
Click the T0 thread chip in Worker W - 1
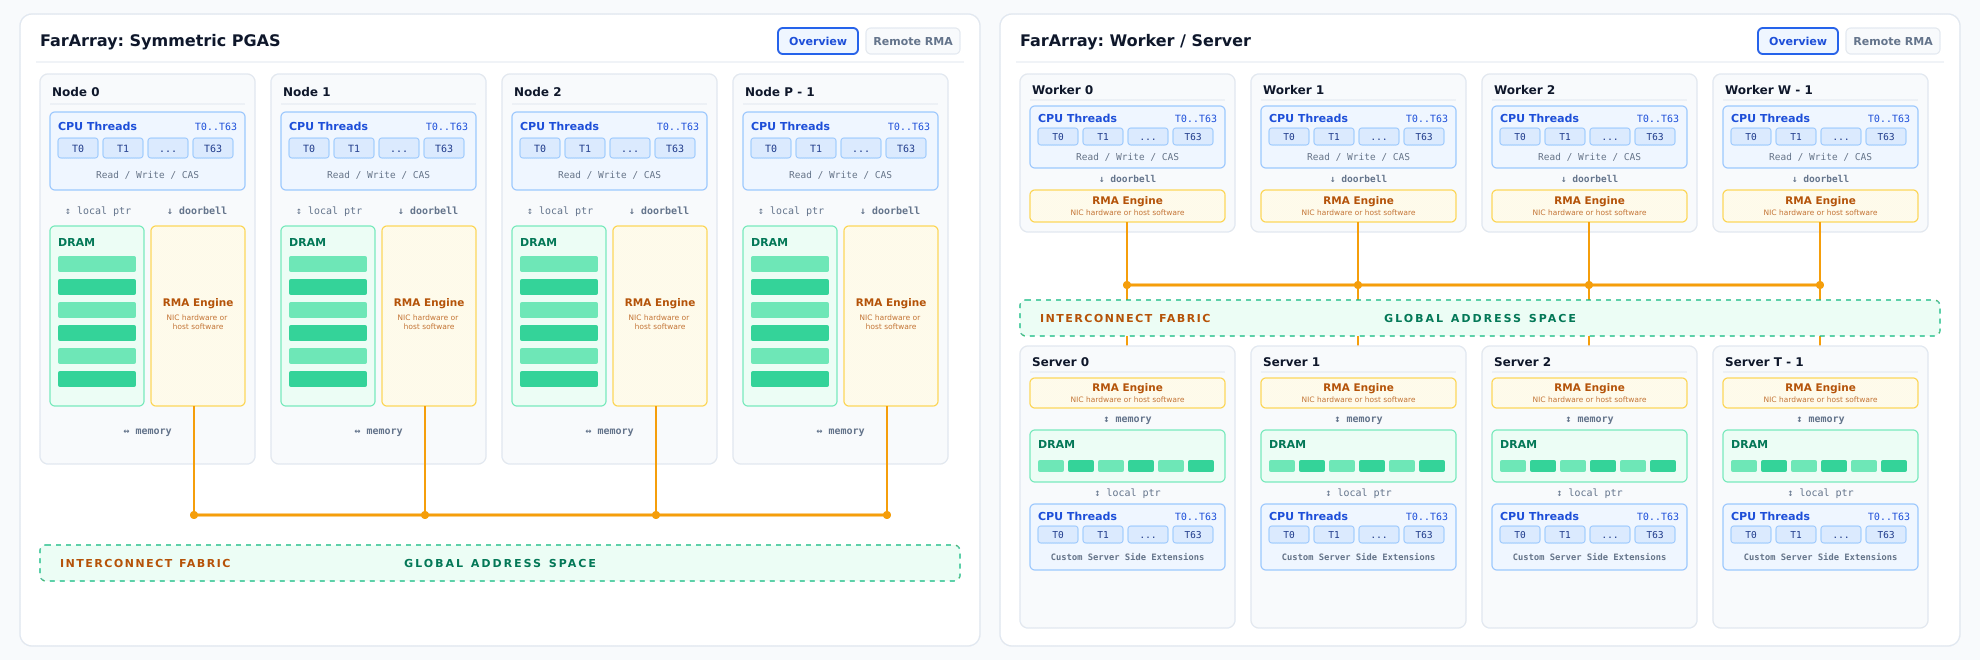pos(1751,137)
